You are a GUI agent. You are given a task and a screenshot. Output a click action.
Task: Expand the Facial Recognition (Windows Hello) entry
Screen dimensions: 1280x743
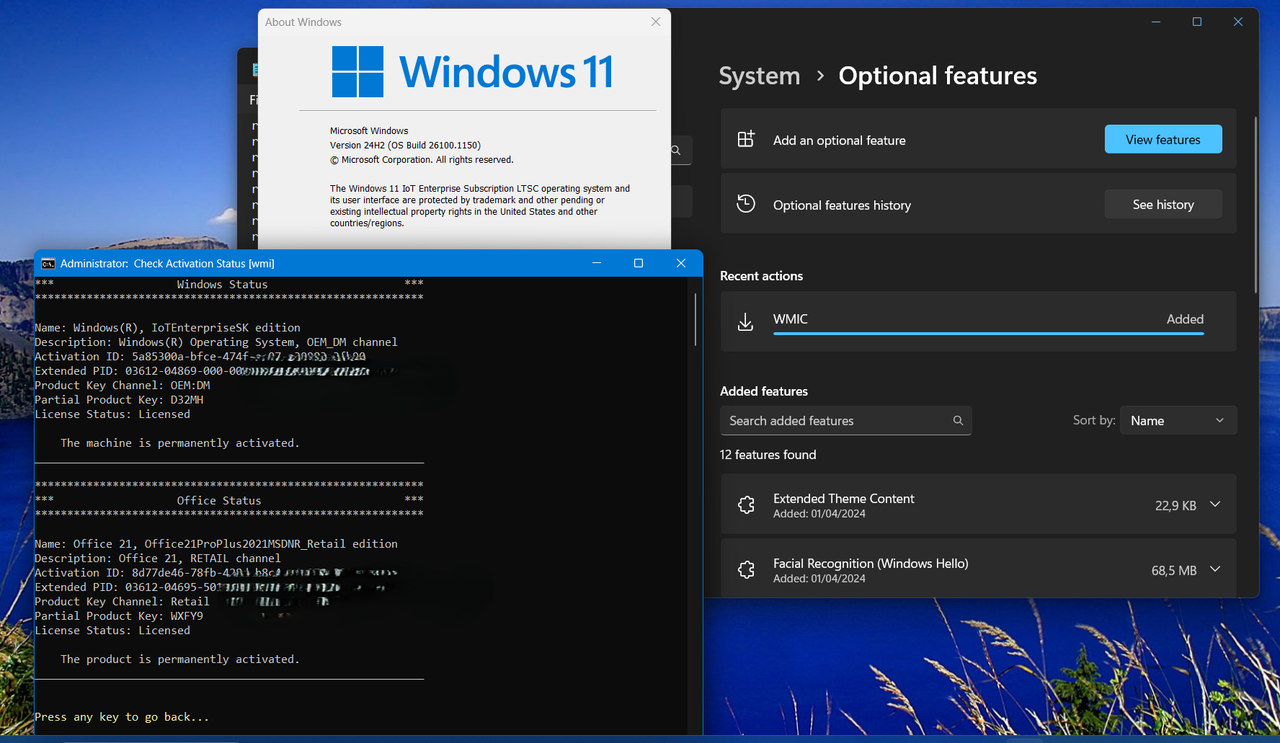click(x=1215, y=570)
